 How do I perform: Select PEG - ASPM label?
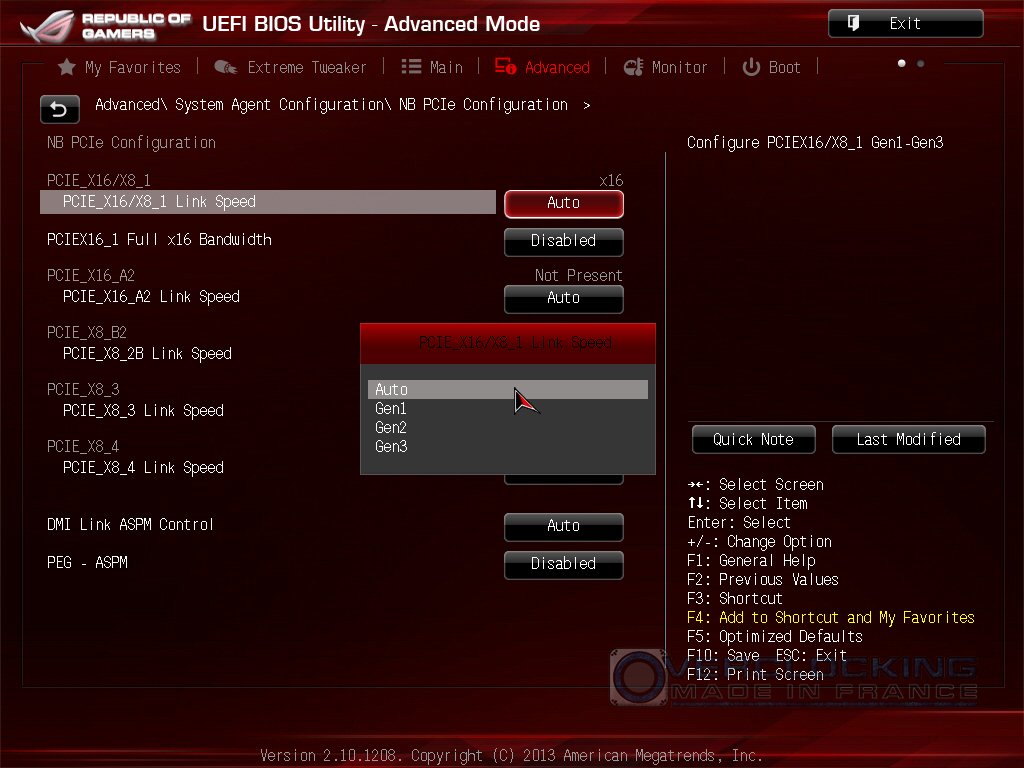88,562
